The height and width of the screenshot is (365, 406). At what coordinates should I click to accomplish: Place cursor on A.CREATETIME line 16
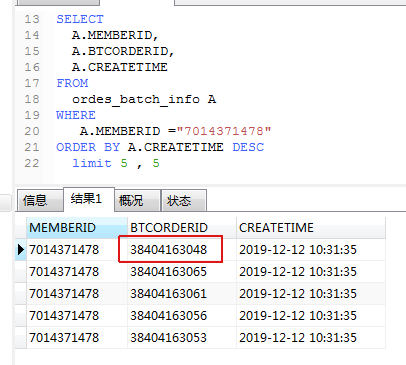[120, 67]
